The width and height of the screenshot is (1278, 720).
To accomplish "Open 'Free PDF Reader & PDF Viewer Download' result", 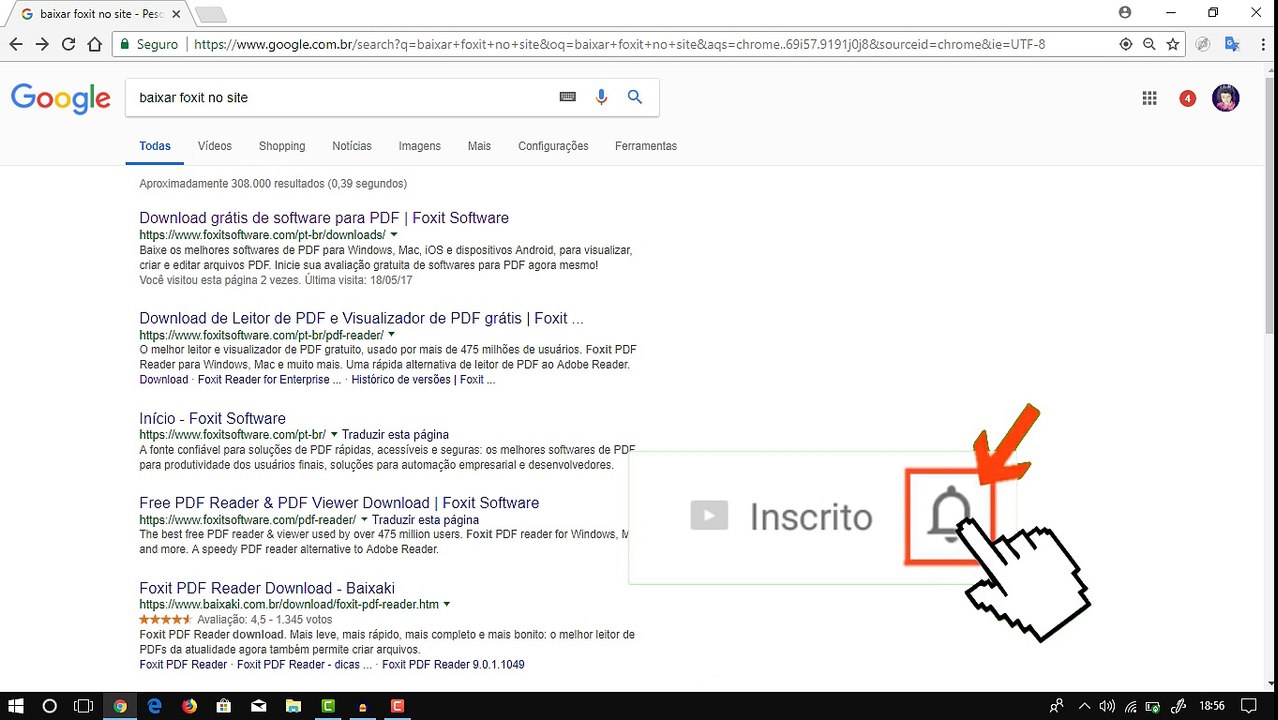I will [339, 503].
